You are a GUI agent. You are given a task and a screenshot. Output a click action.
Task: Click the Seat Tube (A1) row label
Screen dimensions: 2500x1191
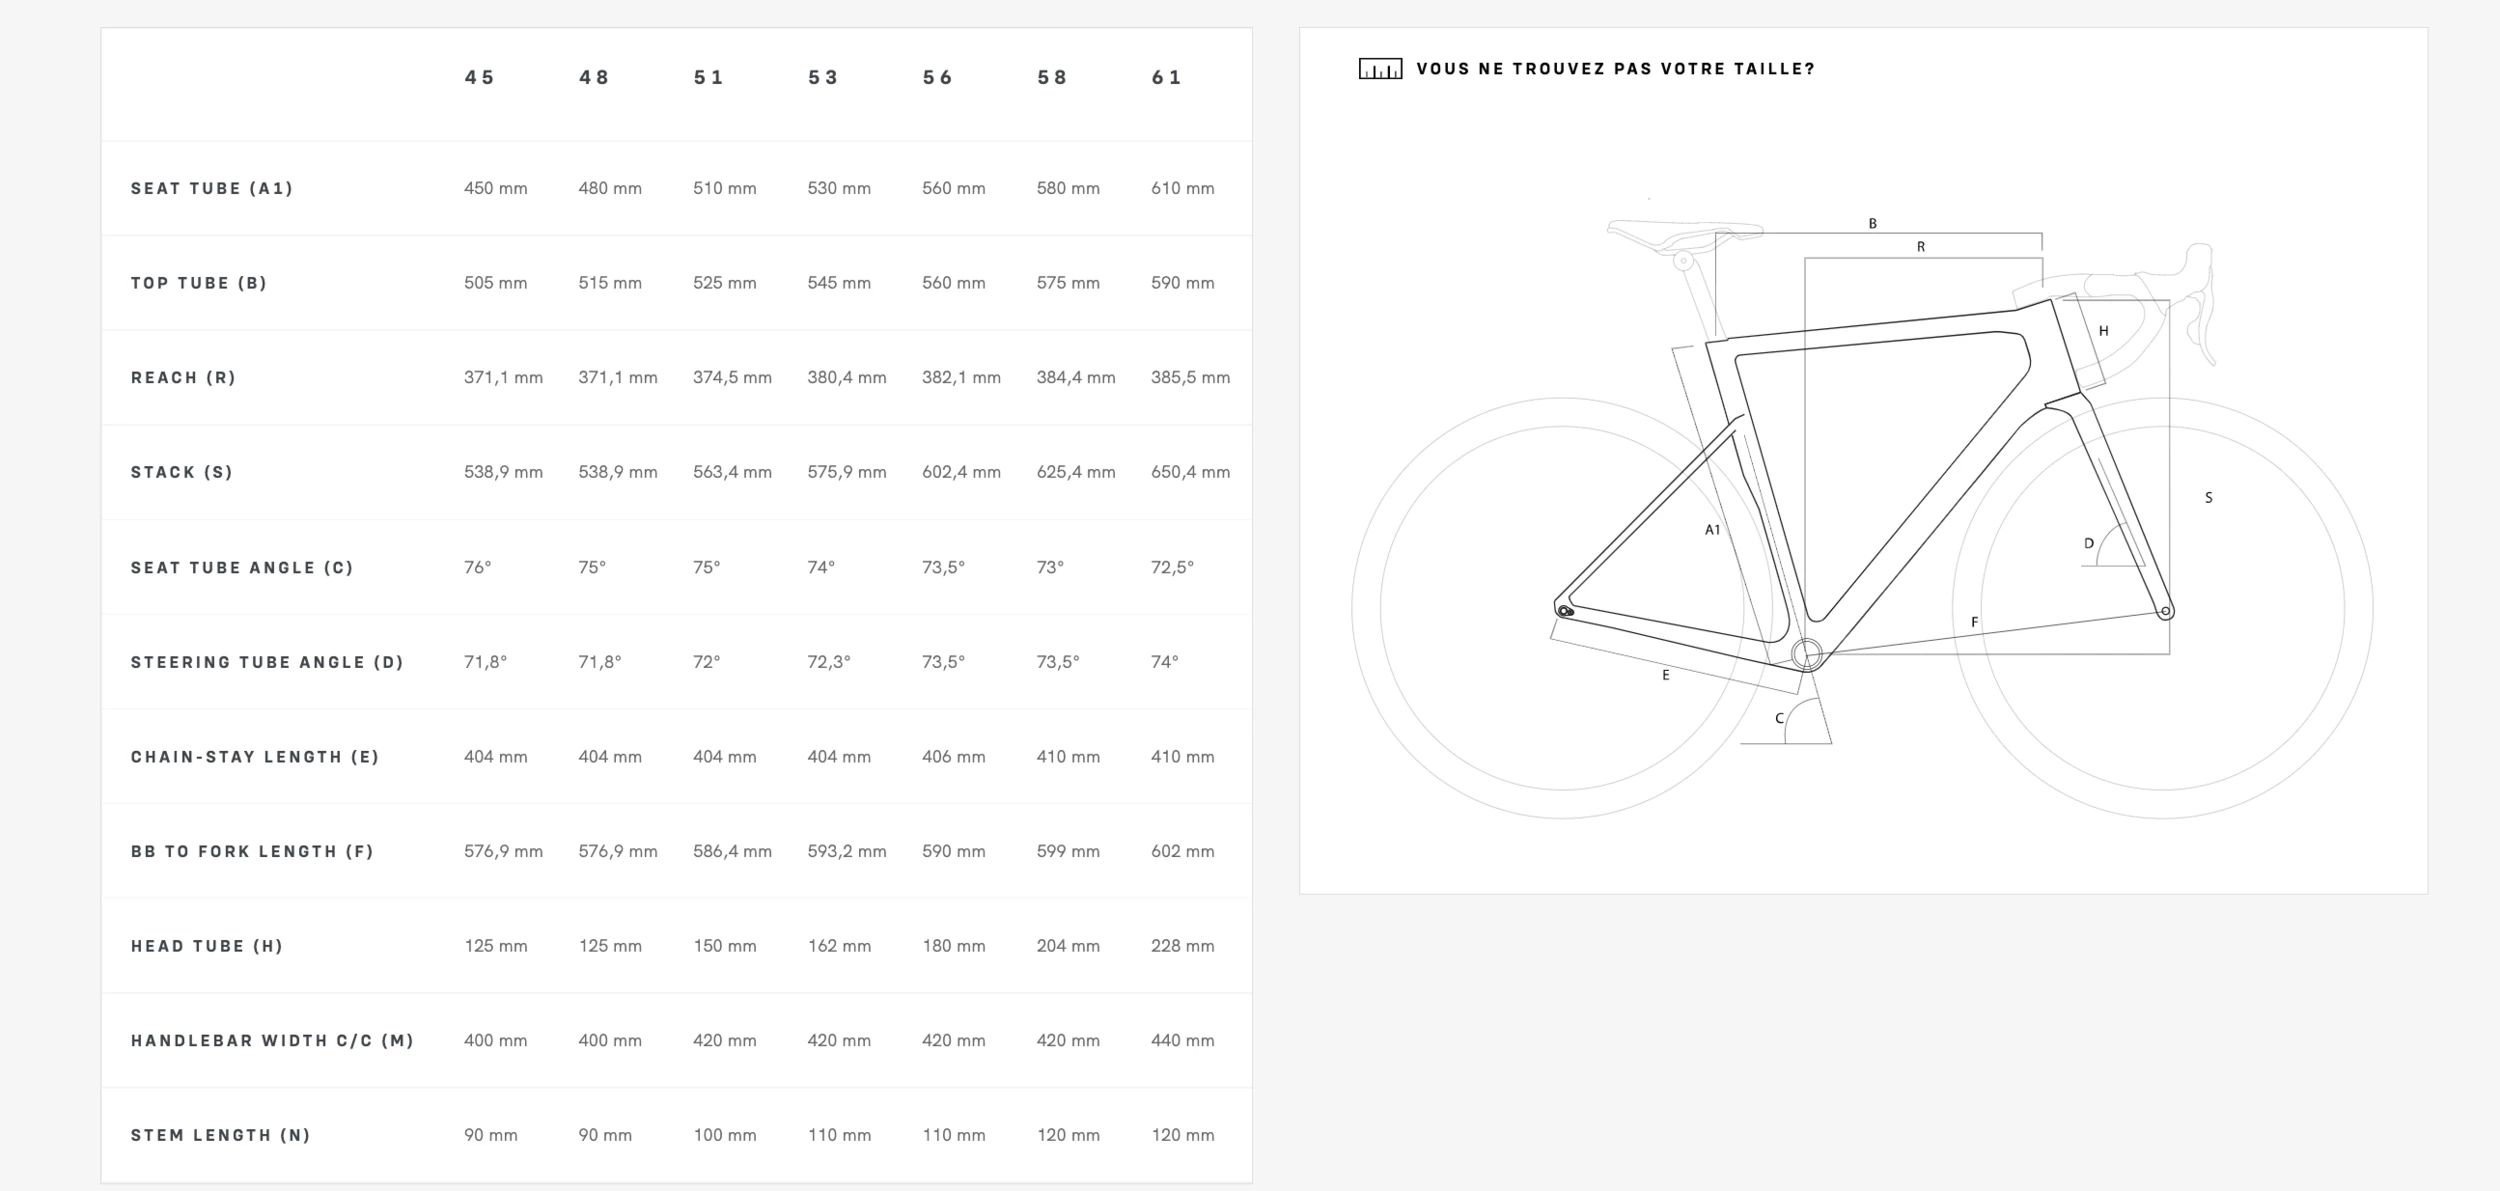[x=212, y=189]
